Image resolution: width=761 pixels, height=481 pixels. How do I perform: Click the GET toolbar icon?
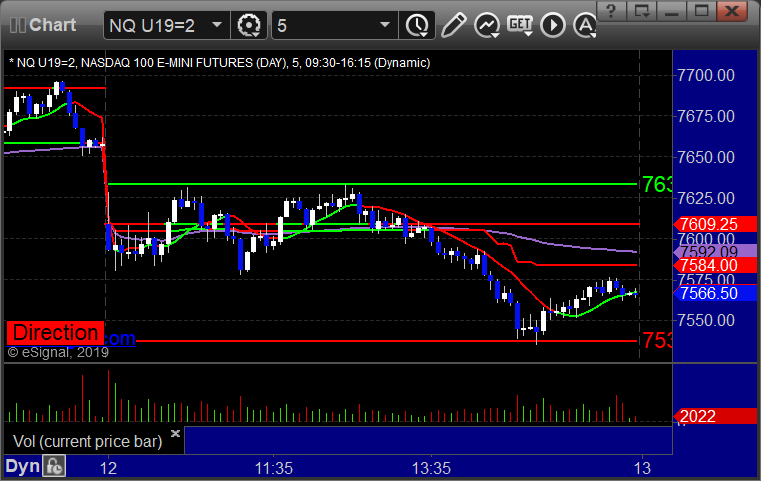[x=520, y=25]
